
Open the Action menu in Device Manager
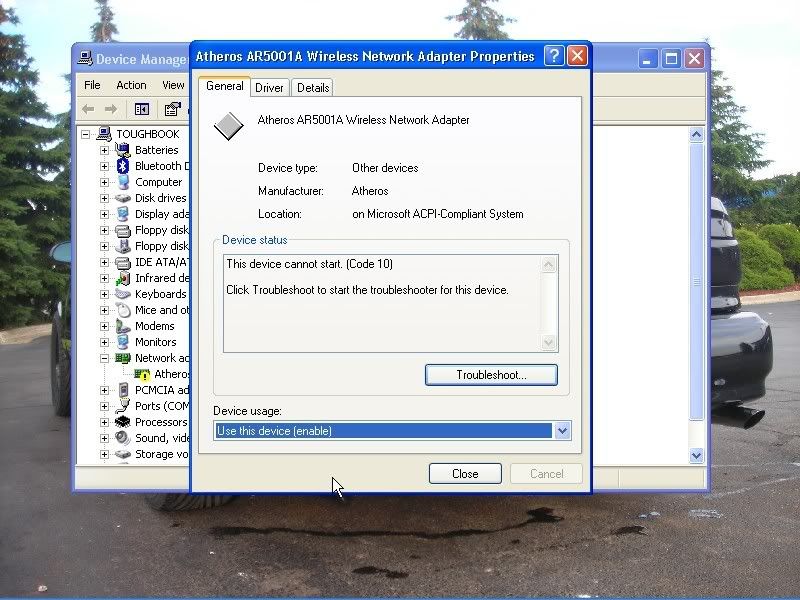(x=131, y=85)
